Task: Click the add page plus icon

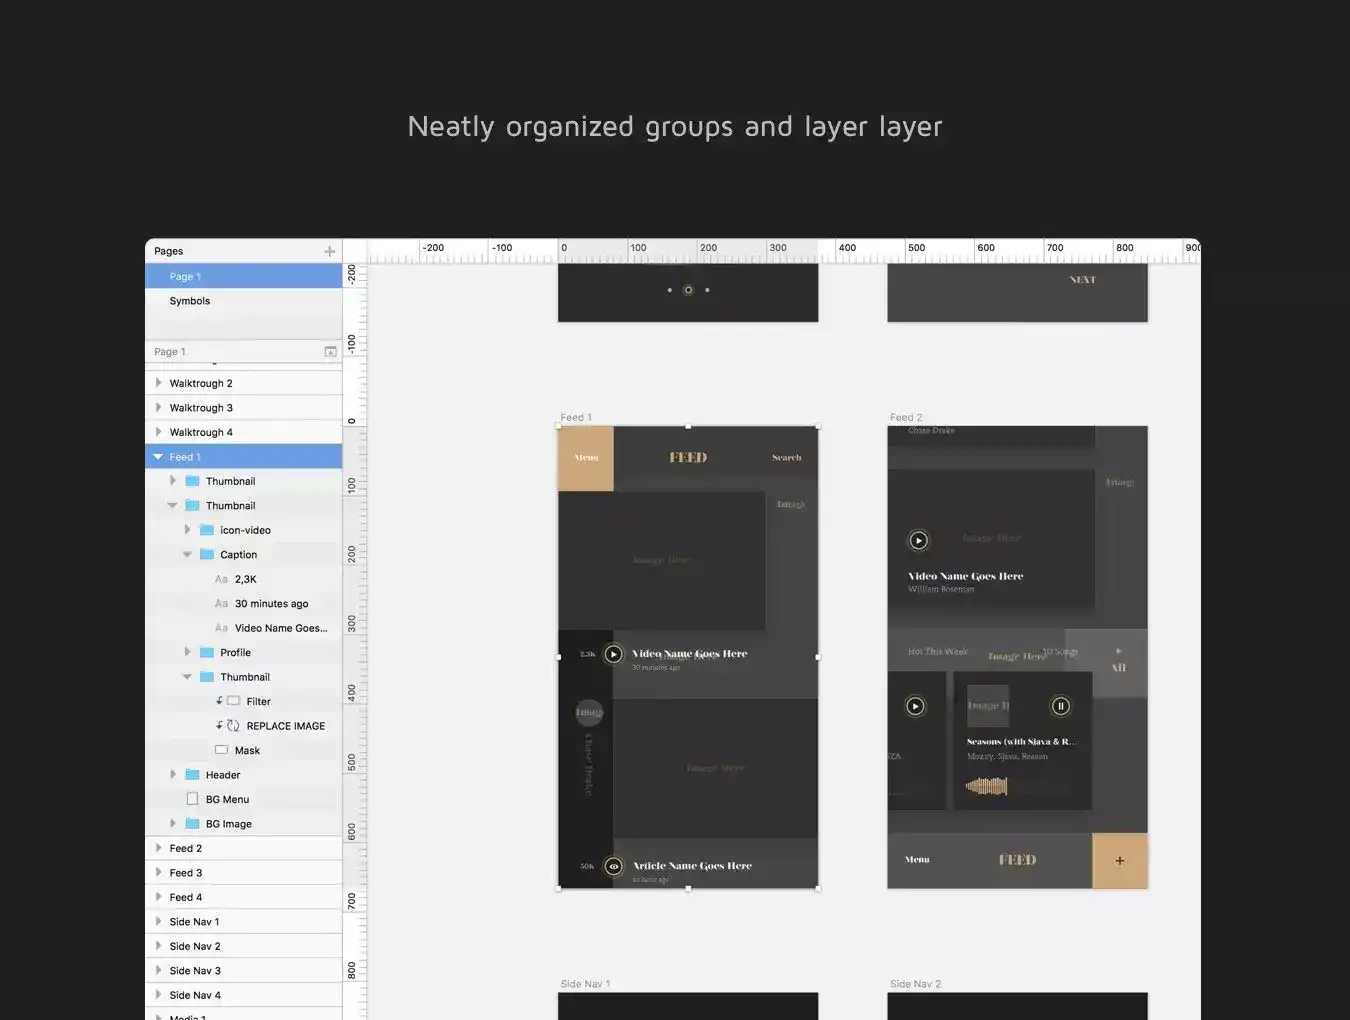Action: pyautogui.click(x=329, y=251)
